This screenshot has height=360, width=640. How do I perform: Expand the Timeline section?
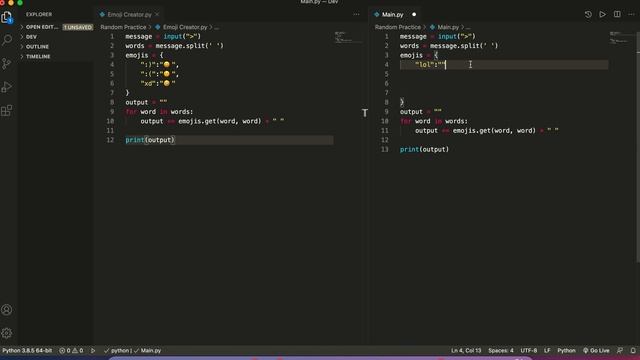(x=38, y=56)
